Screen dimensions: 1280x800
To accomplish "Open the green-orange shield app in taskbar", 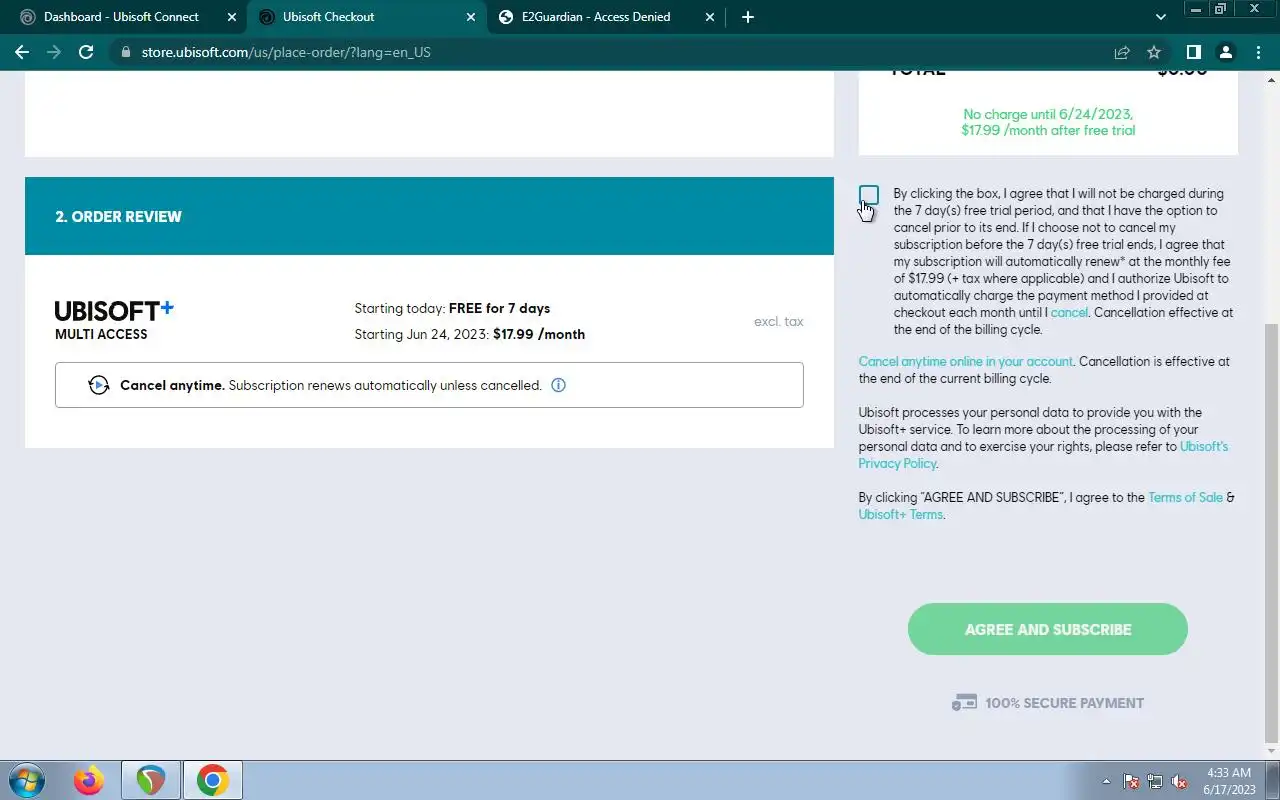I will (x=151, y=780).
